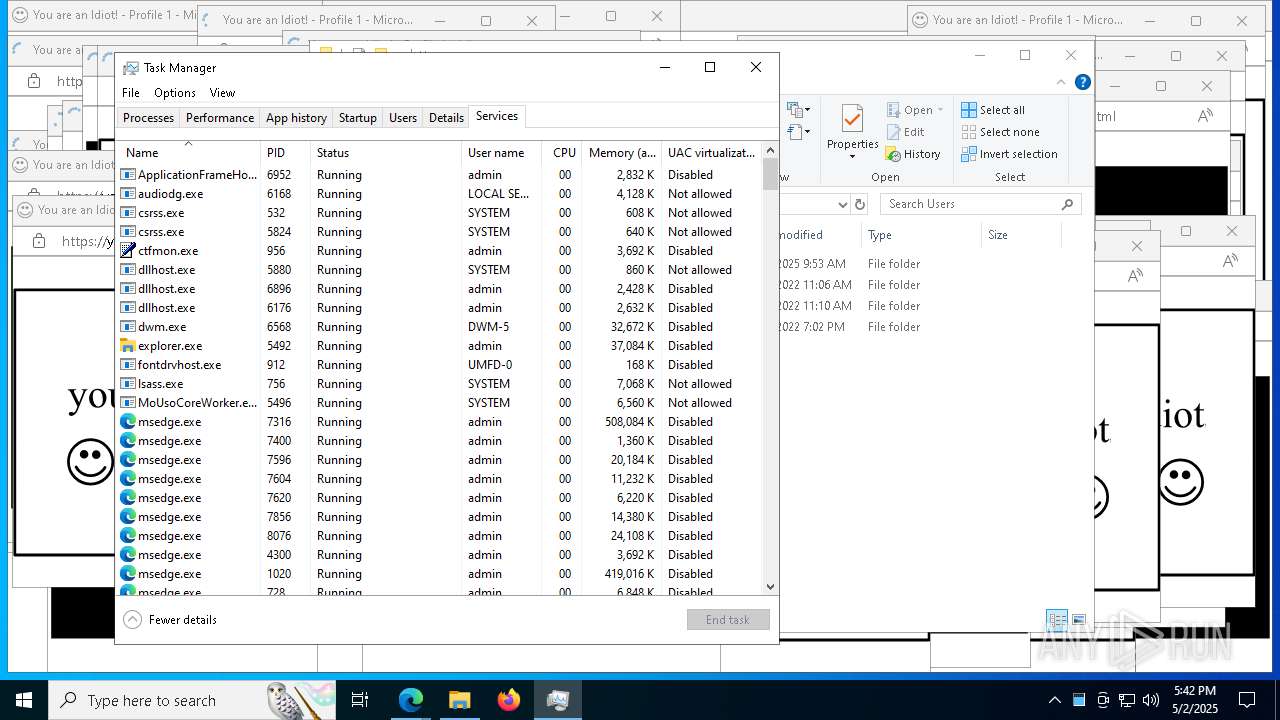Click Select none in Explorer ribbon
The height and width of the screenshot is (720, 1280).
(x=1000, y=132)
